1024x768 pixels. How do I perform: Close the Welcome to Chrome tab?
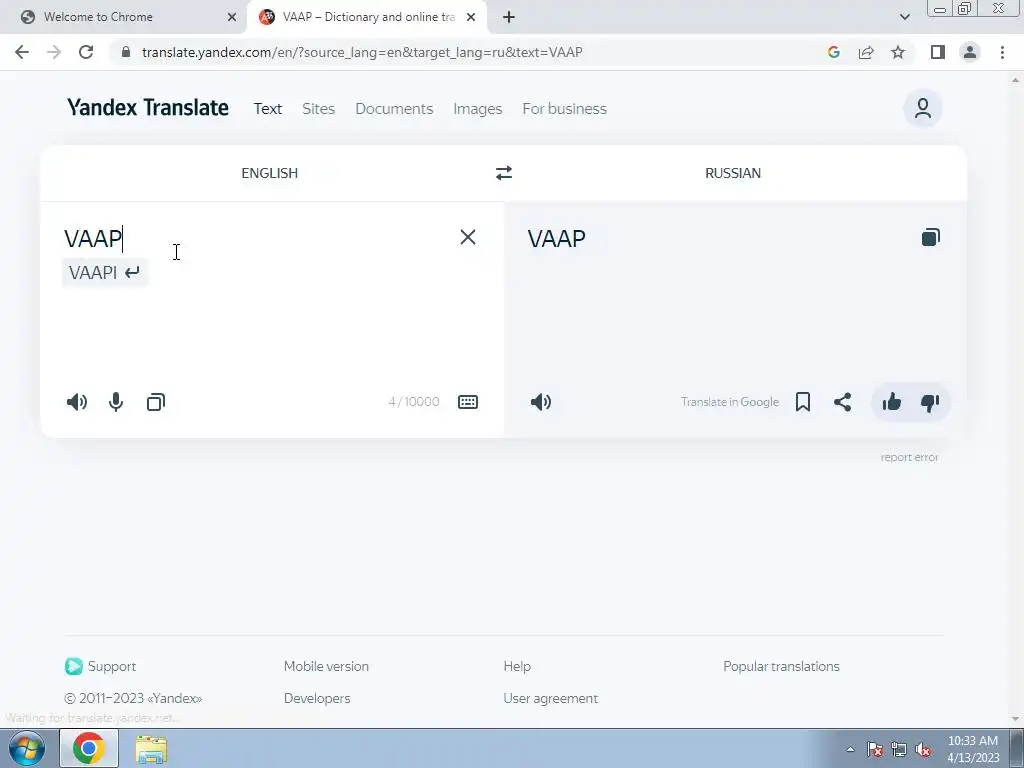pyautogui.click(x=232, y=17)
